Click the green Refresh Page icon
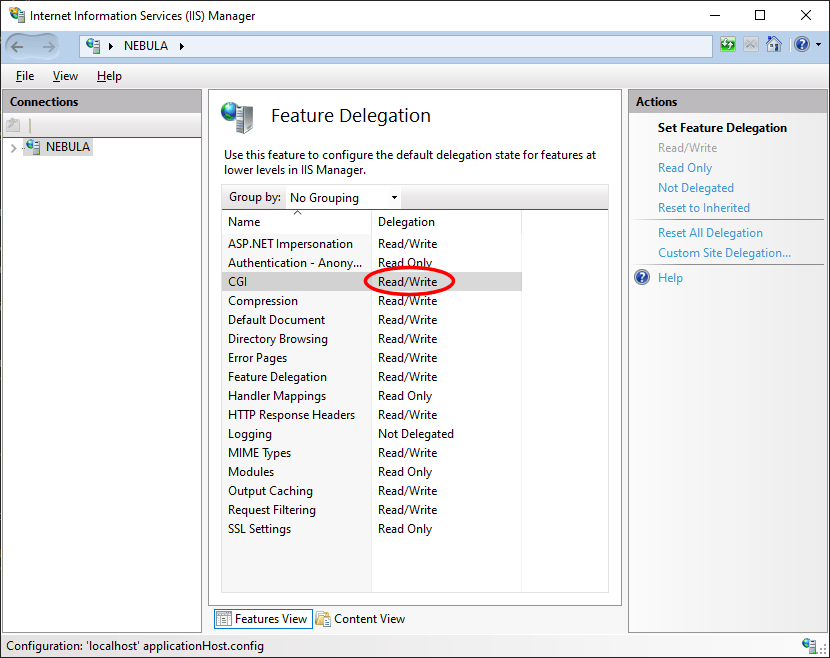The height and width of the screenshot is (658, 830). tap(728, 44)
